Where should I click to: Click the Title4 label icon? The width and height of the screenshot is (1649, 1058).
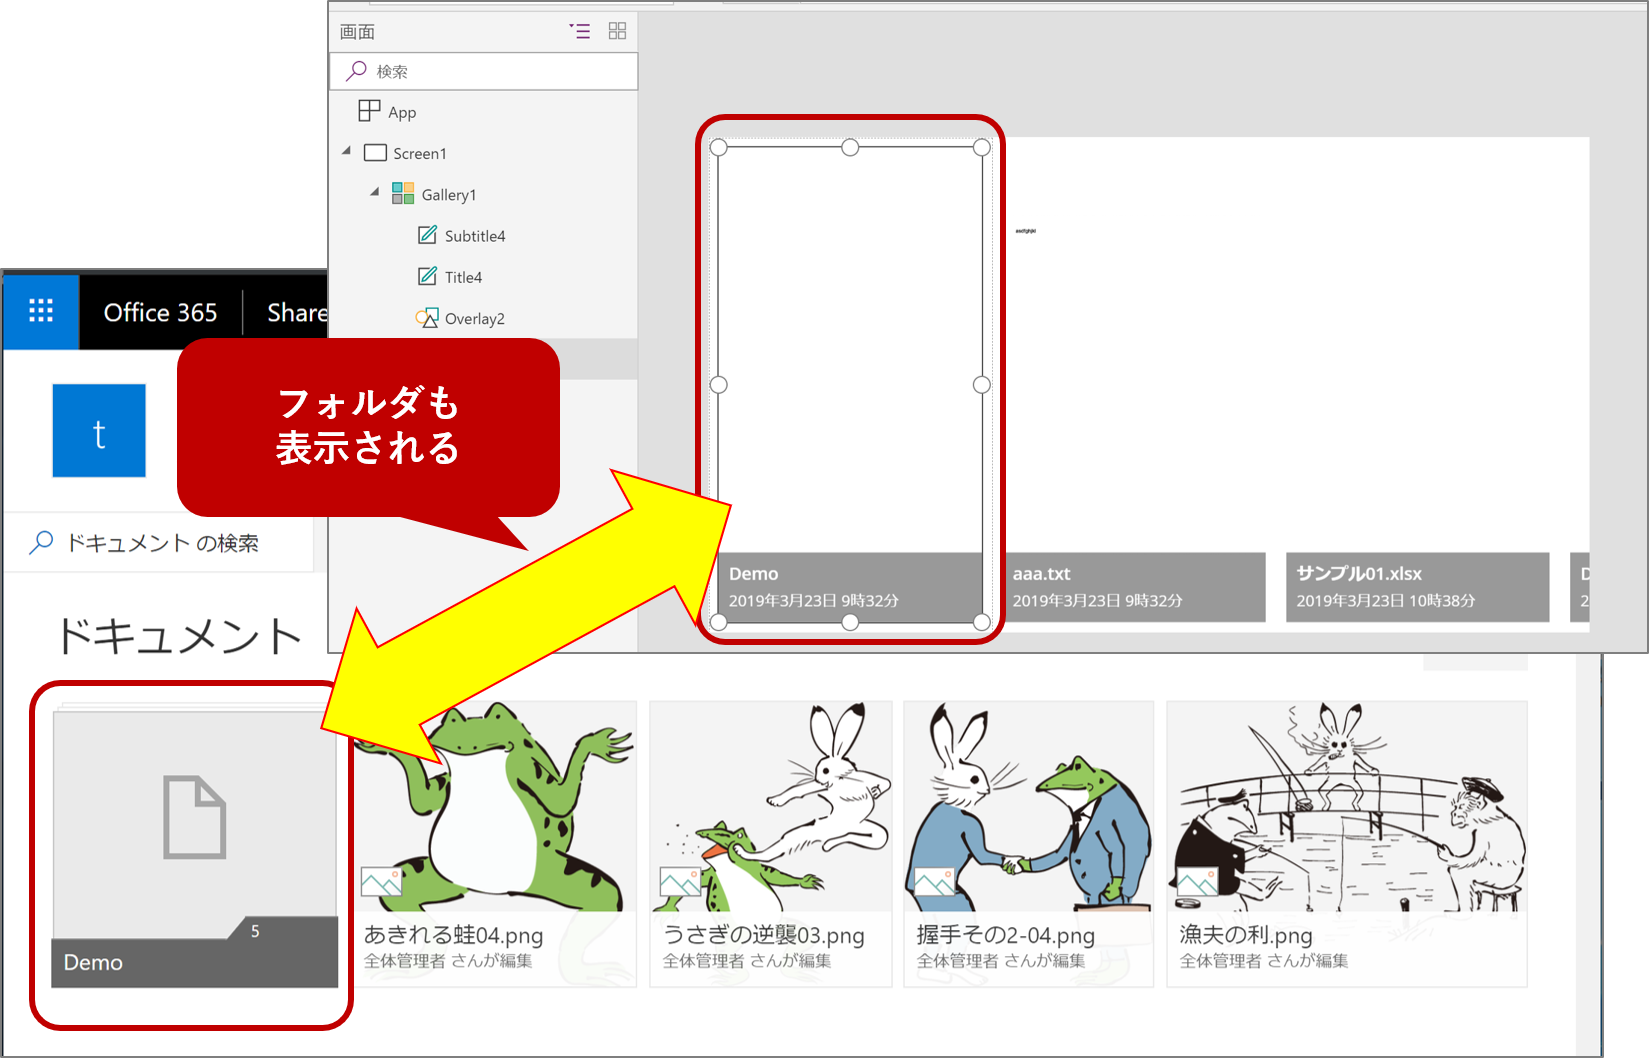pyautogui.click(x=428, y=276)
